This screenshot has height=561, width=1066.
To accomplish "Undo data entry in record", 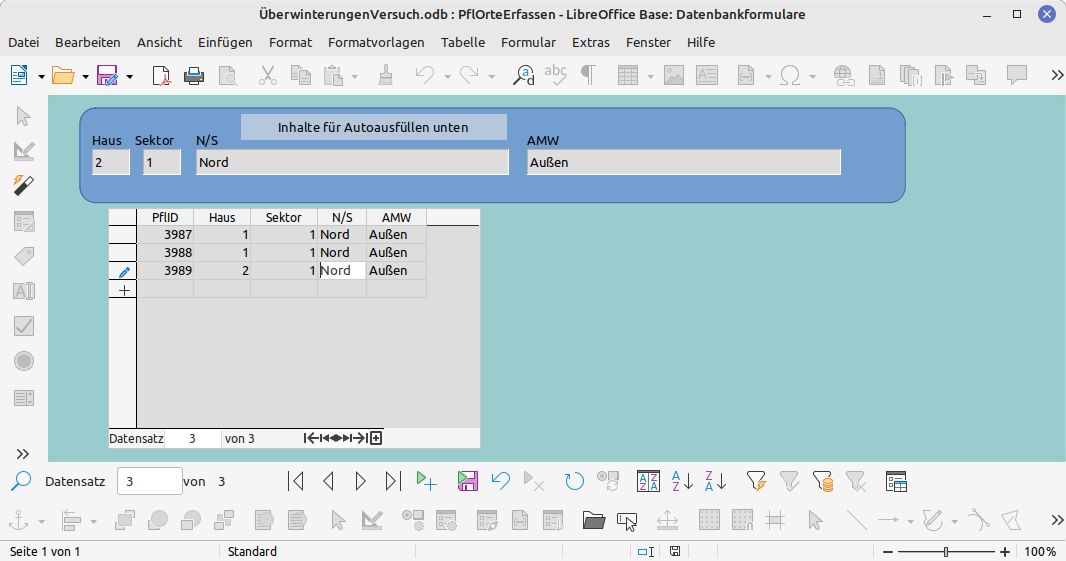I will (x=500, y=481).
